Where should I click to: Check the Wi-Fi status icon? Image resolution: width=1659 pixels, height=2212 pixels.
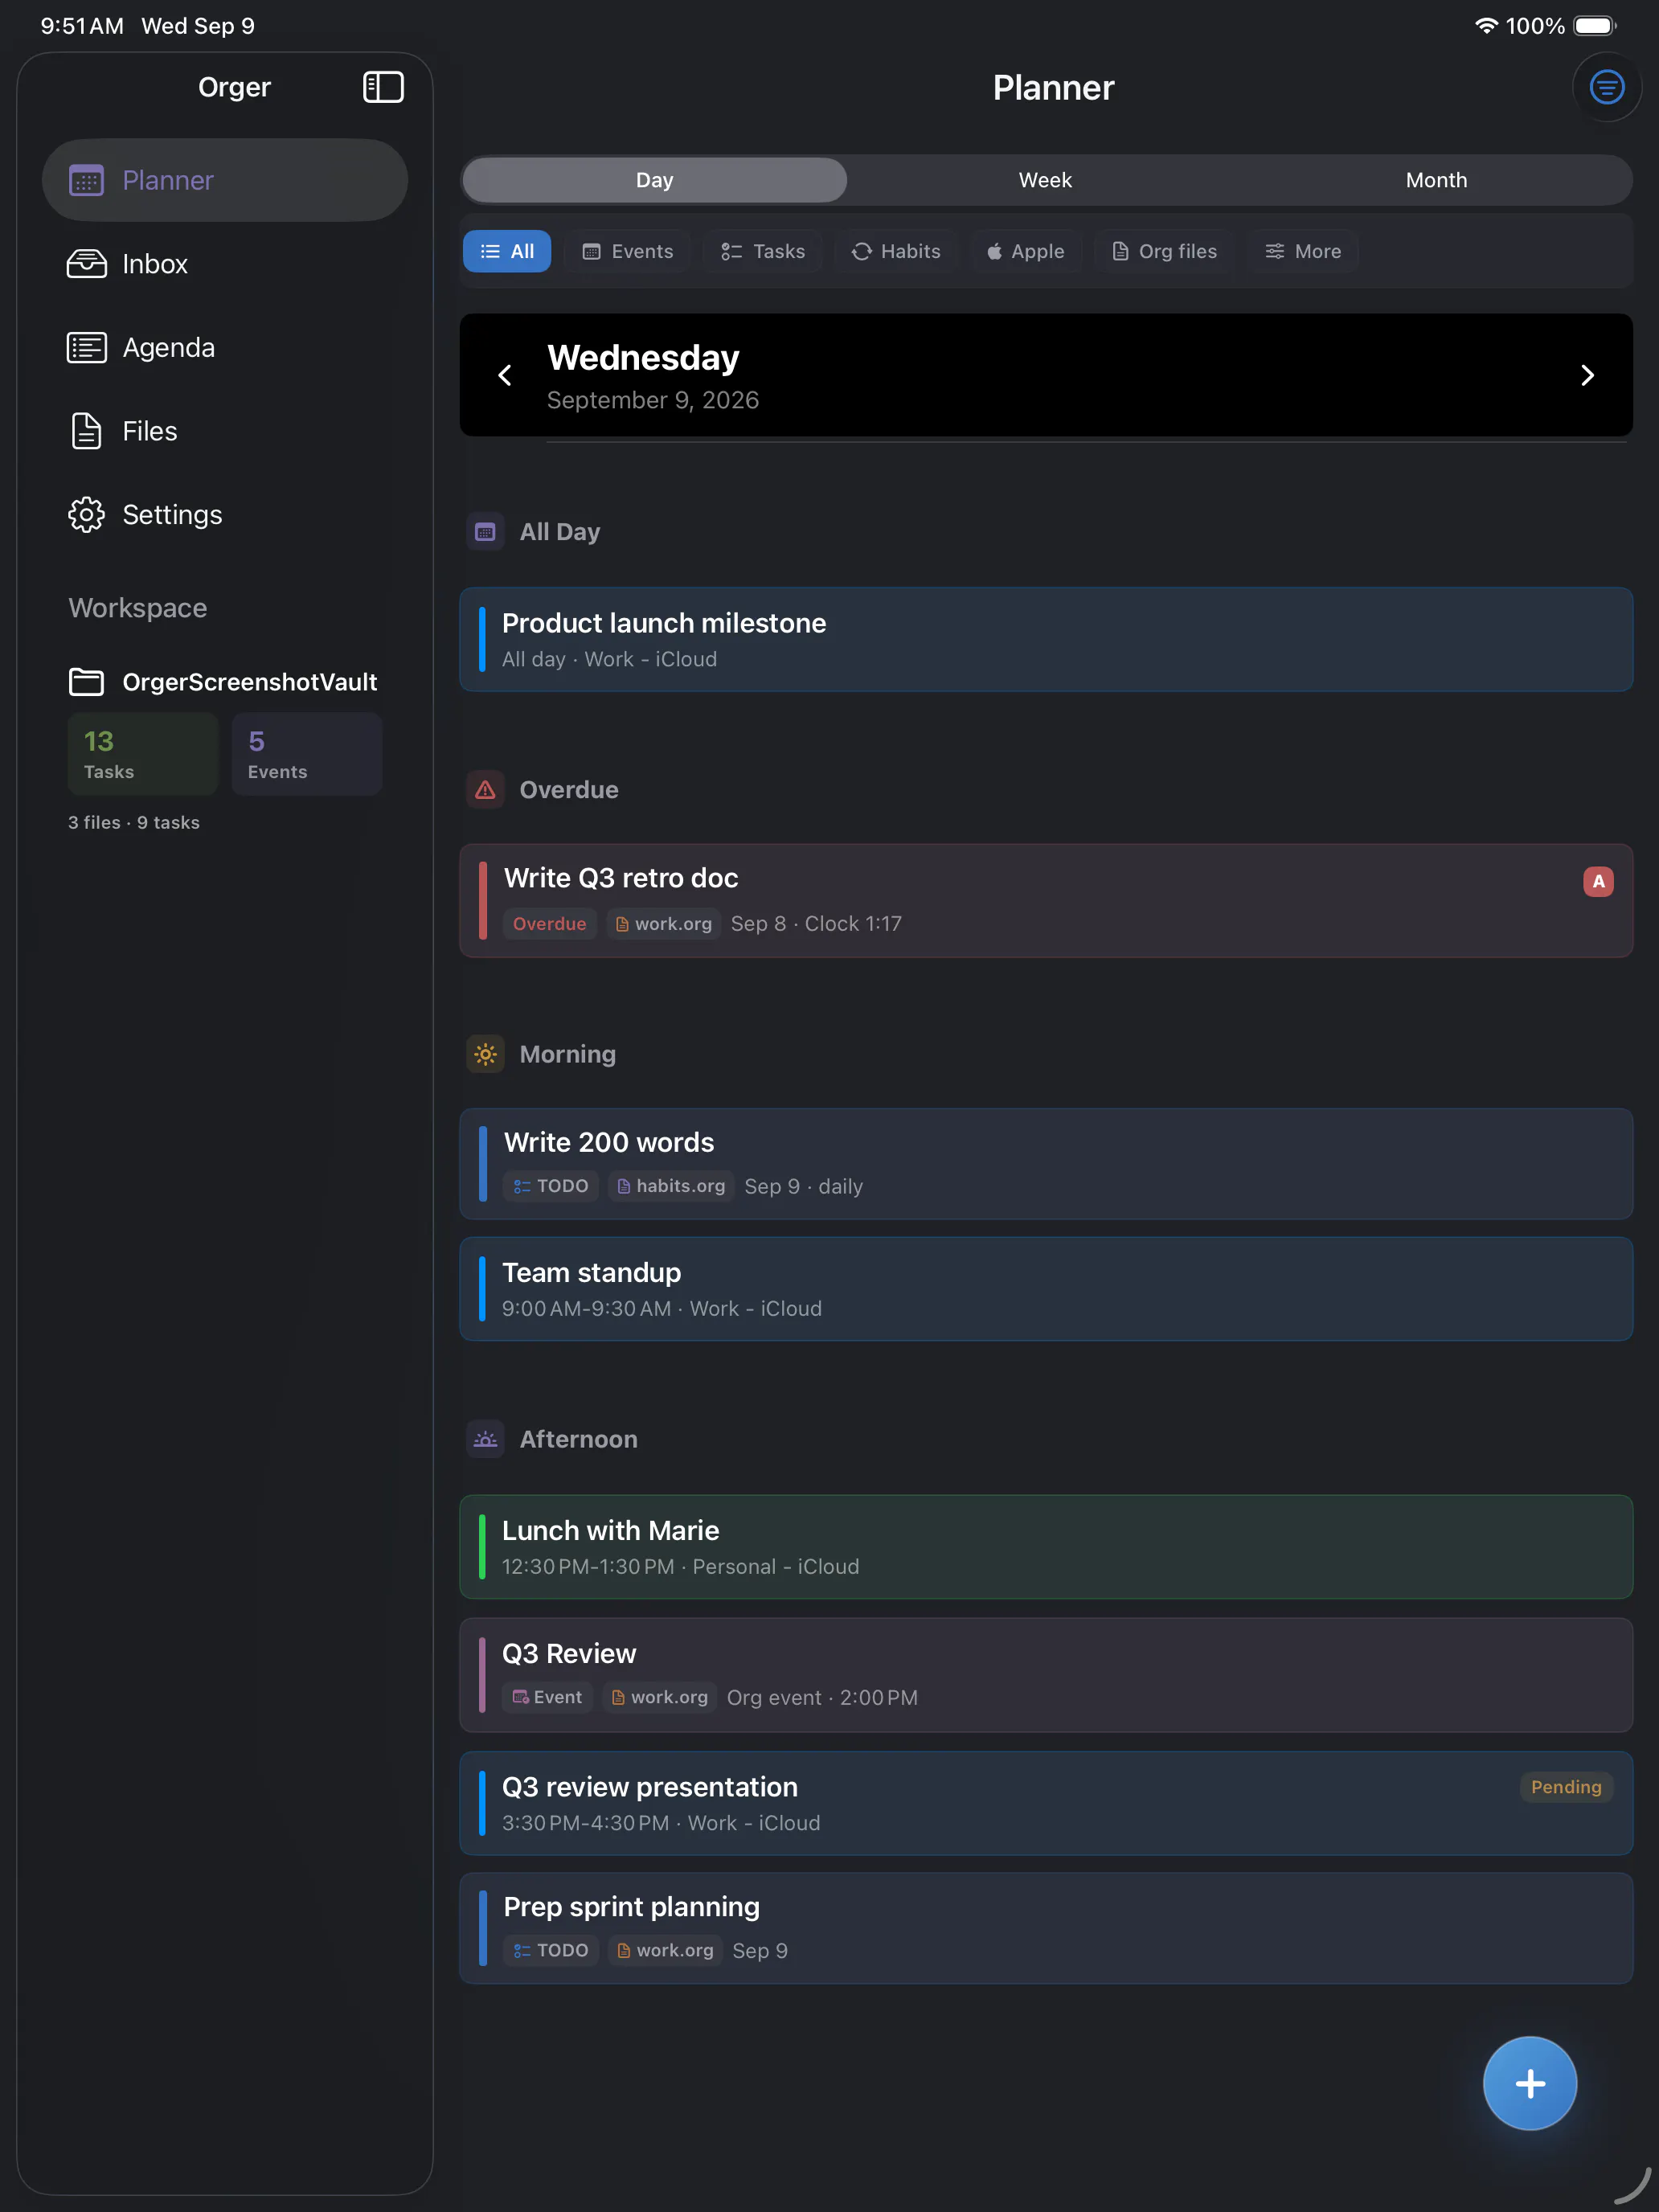1486,26
